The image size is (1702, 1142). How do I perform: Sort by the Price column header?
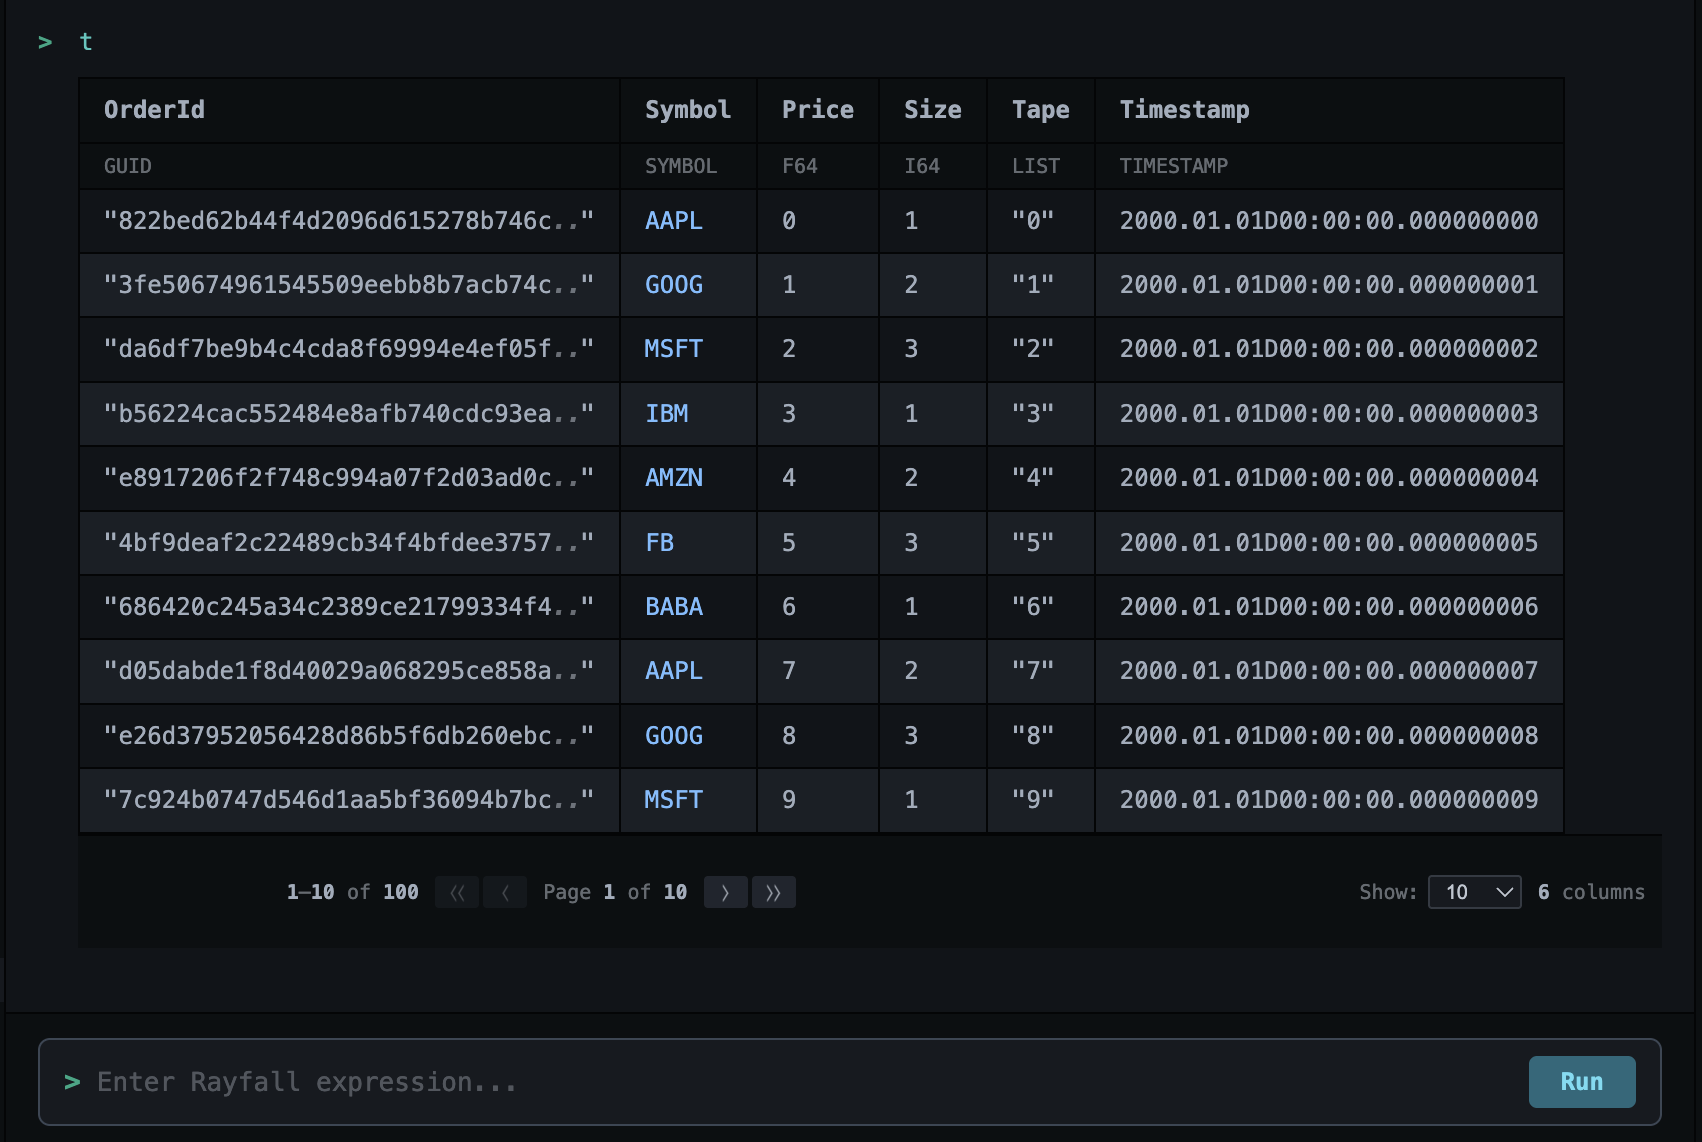[x=817, y=110]
